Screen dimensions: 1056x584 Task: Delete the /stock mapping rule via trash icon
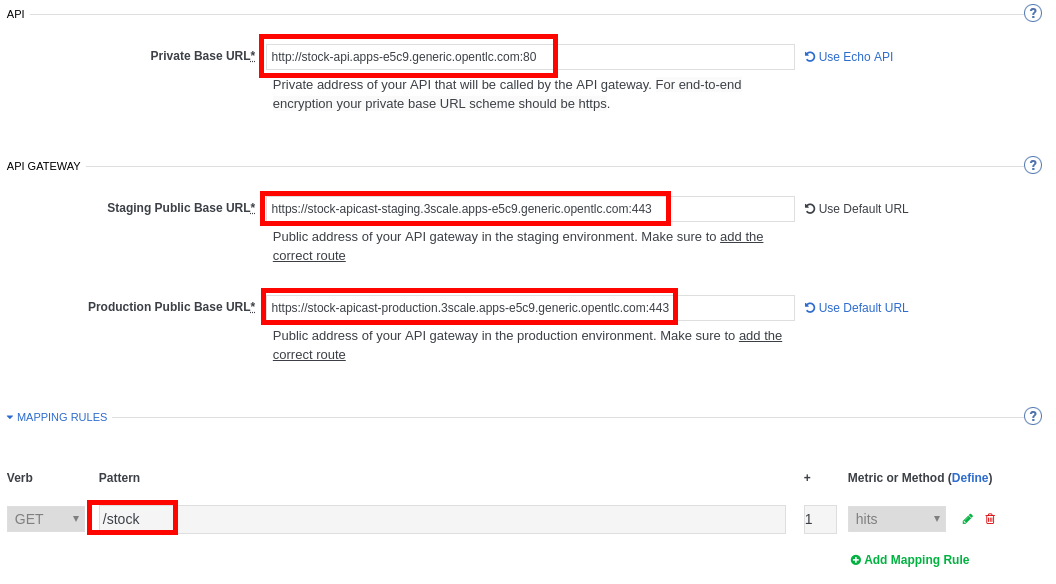tap(990, 519)
